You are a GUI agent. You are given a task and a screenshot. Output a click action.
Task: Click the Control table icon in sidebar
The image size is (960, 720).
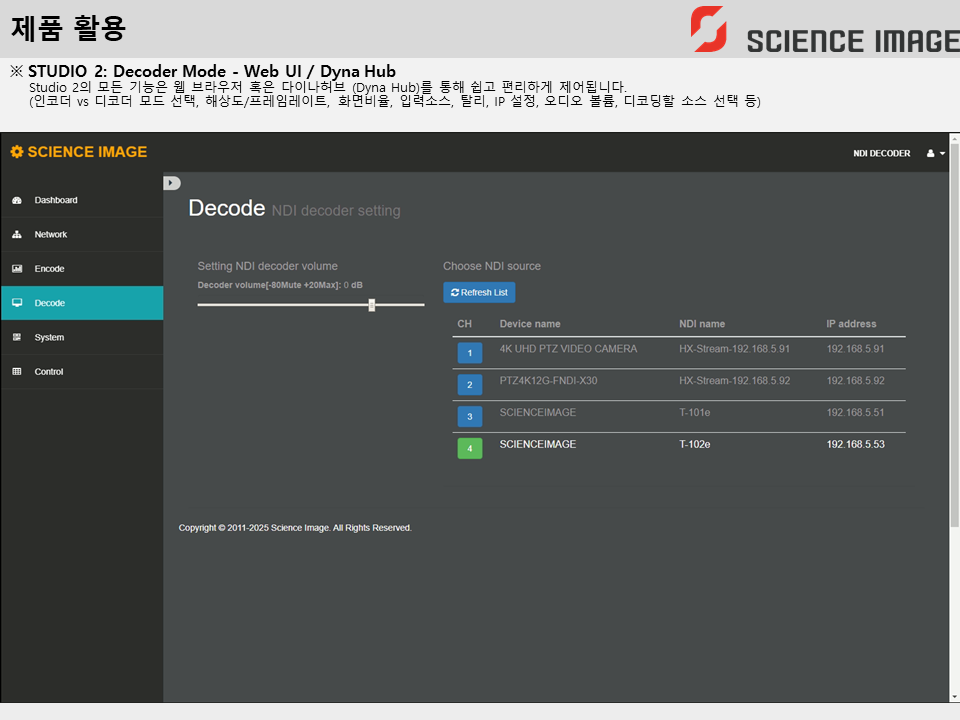(17, 372)
